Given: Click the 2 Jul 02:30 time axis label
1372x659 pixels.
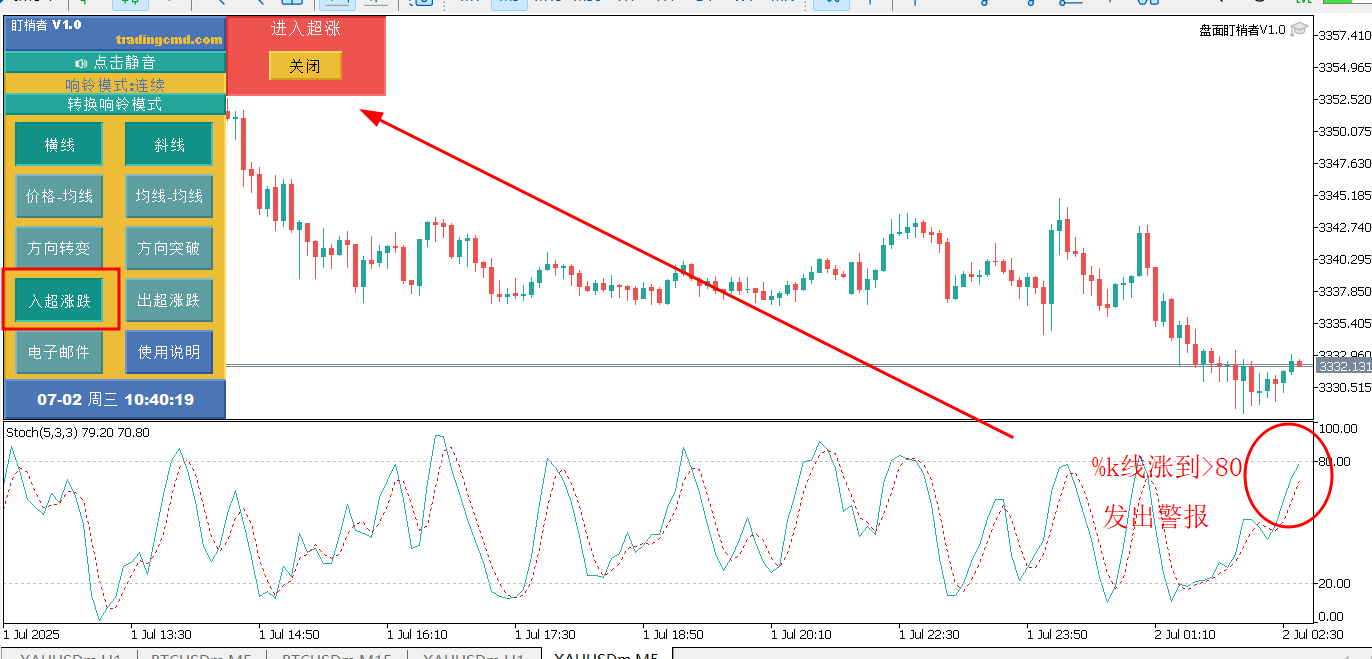Looking at the screenshot, I should click(1314, 634).
